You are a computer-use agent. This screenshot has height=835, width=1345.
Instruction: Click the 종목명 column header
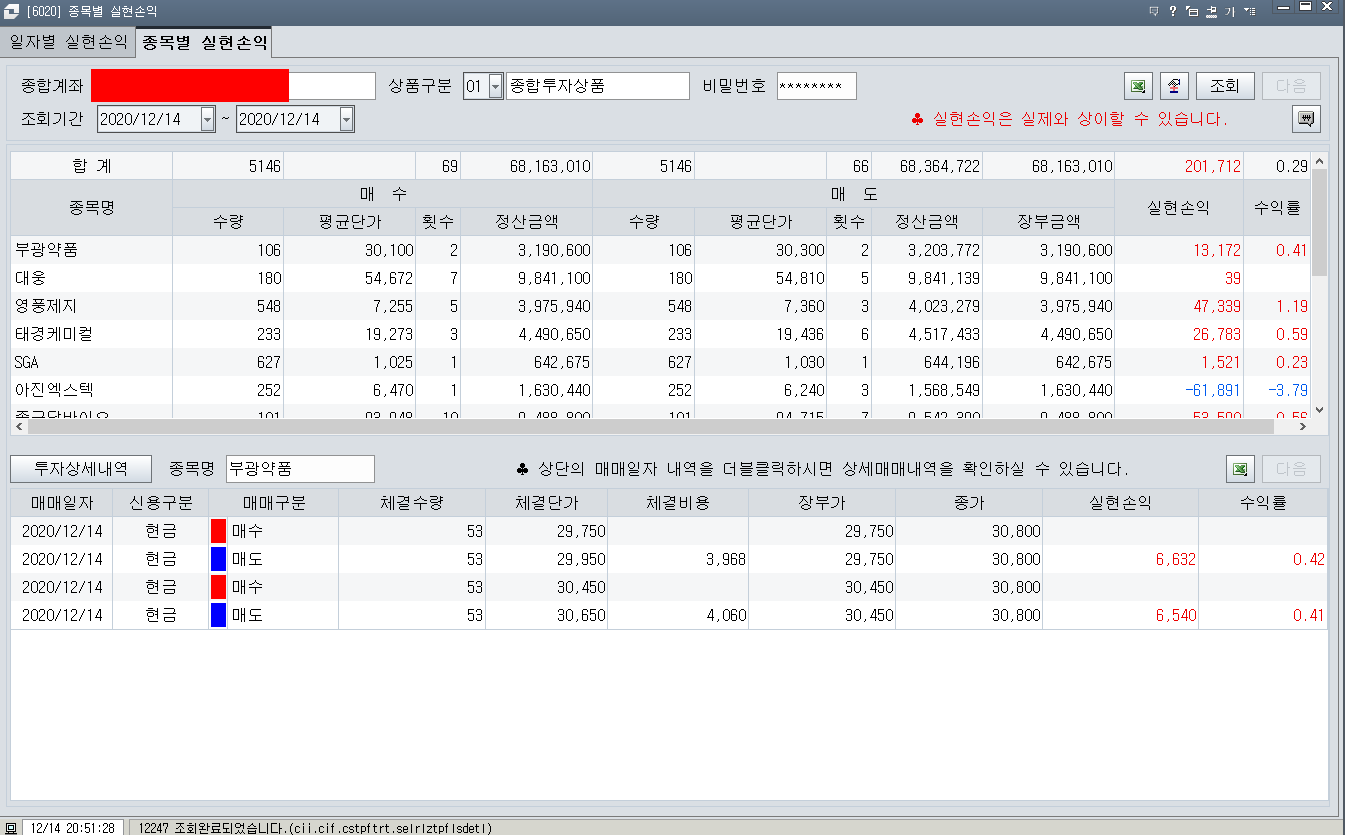pyautogui.click(x=92, y=208)
